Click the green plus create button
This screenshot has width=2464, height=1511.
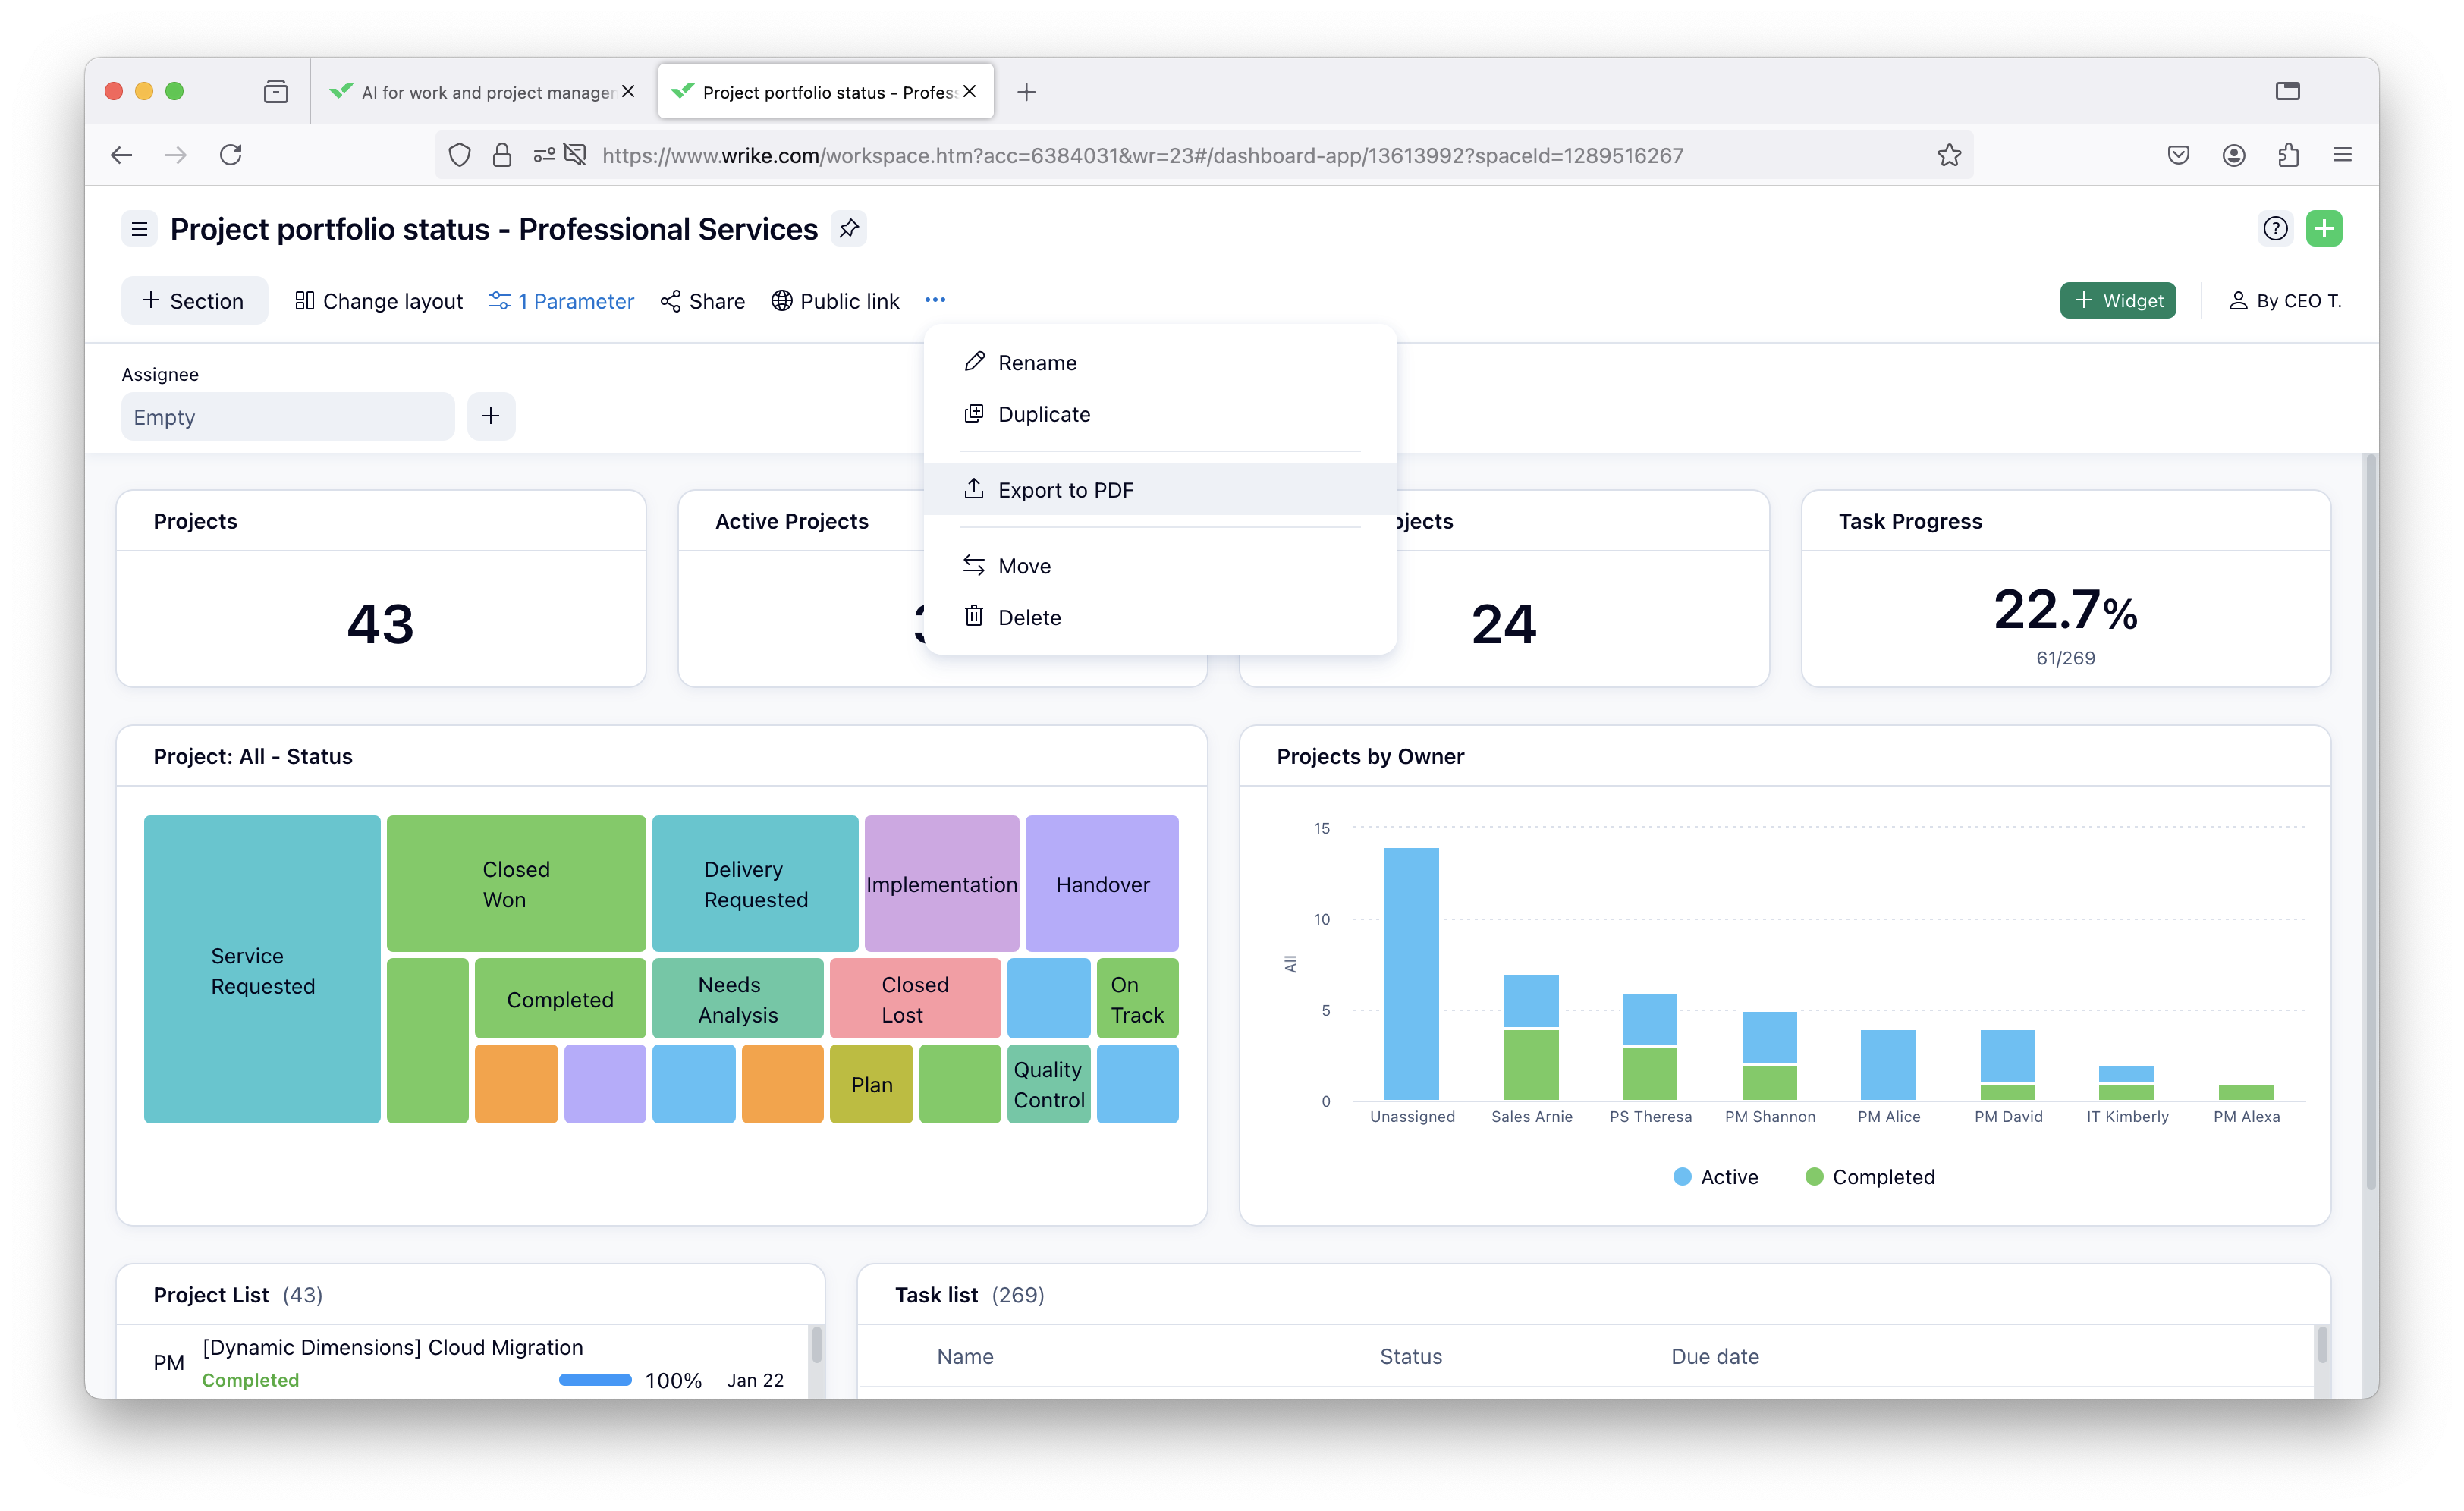[2324, 229]
